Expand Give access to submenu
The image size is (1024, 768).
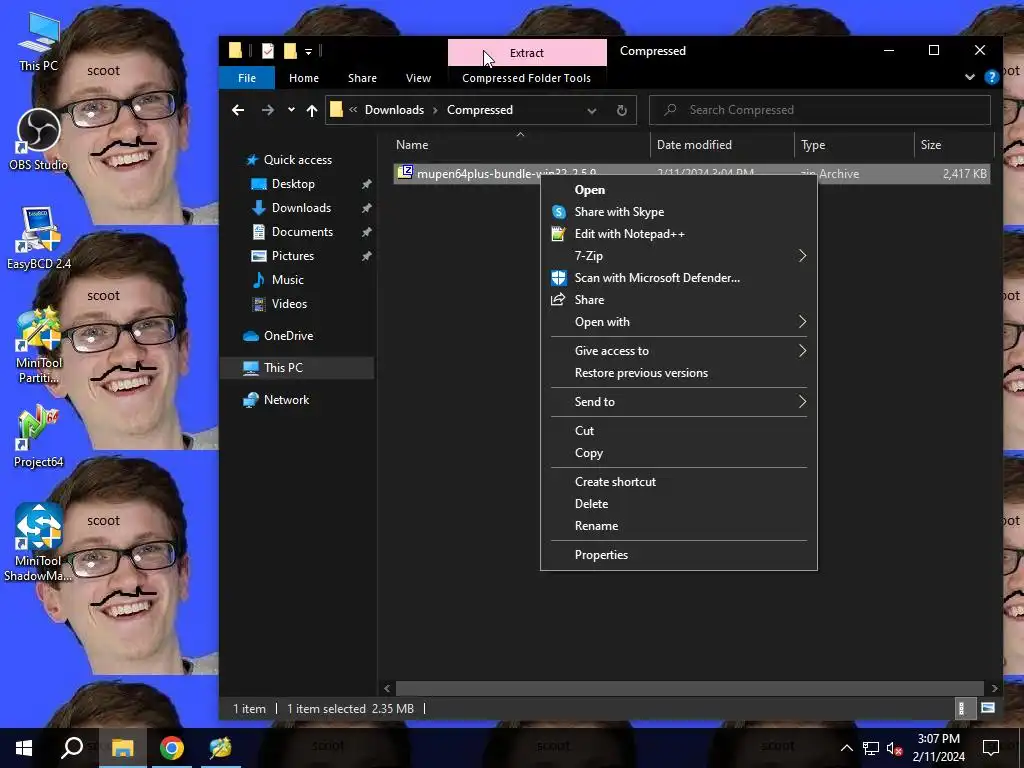[x=679, y=351]
